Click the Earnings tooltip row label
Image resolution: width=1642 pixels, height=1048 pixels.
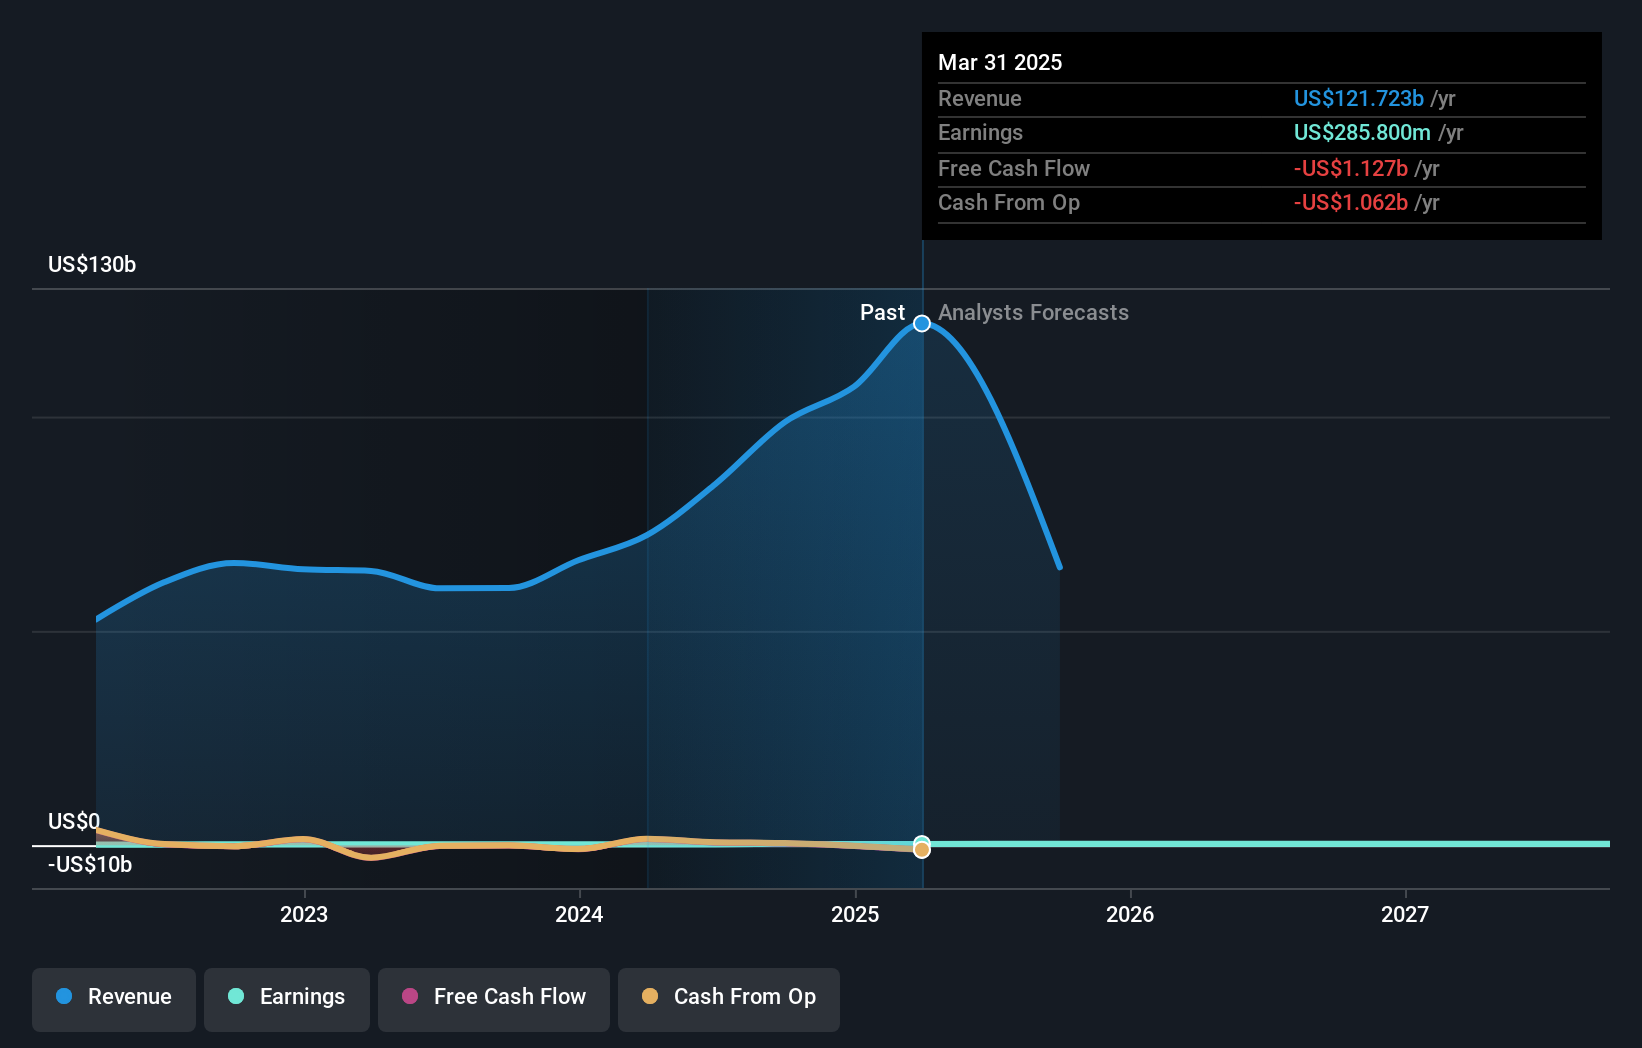coord(981,132)
